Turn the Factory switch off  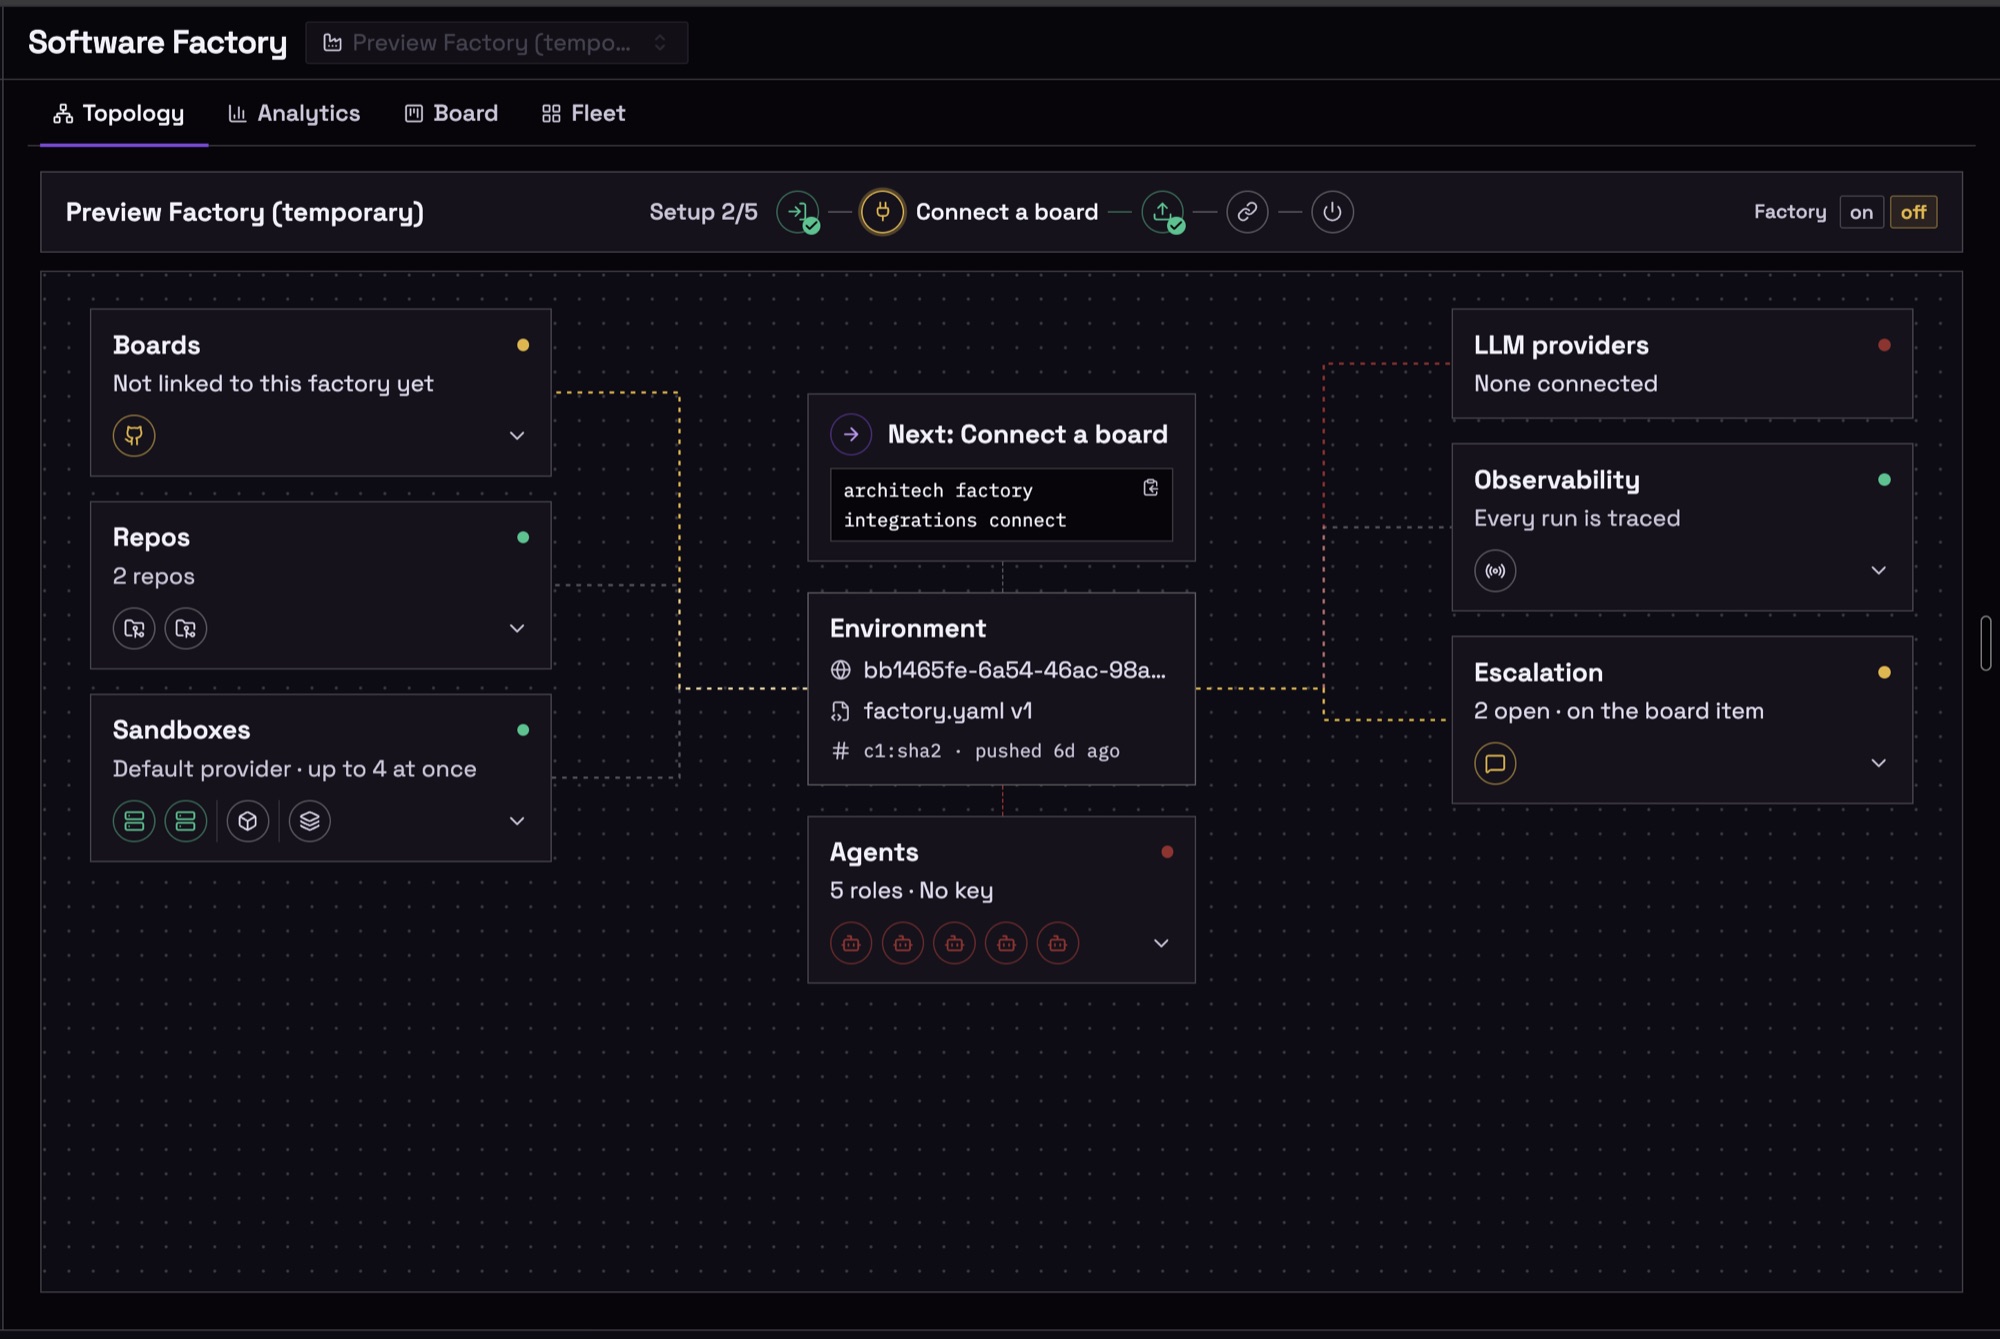pos(1913,212)
